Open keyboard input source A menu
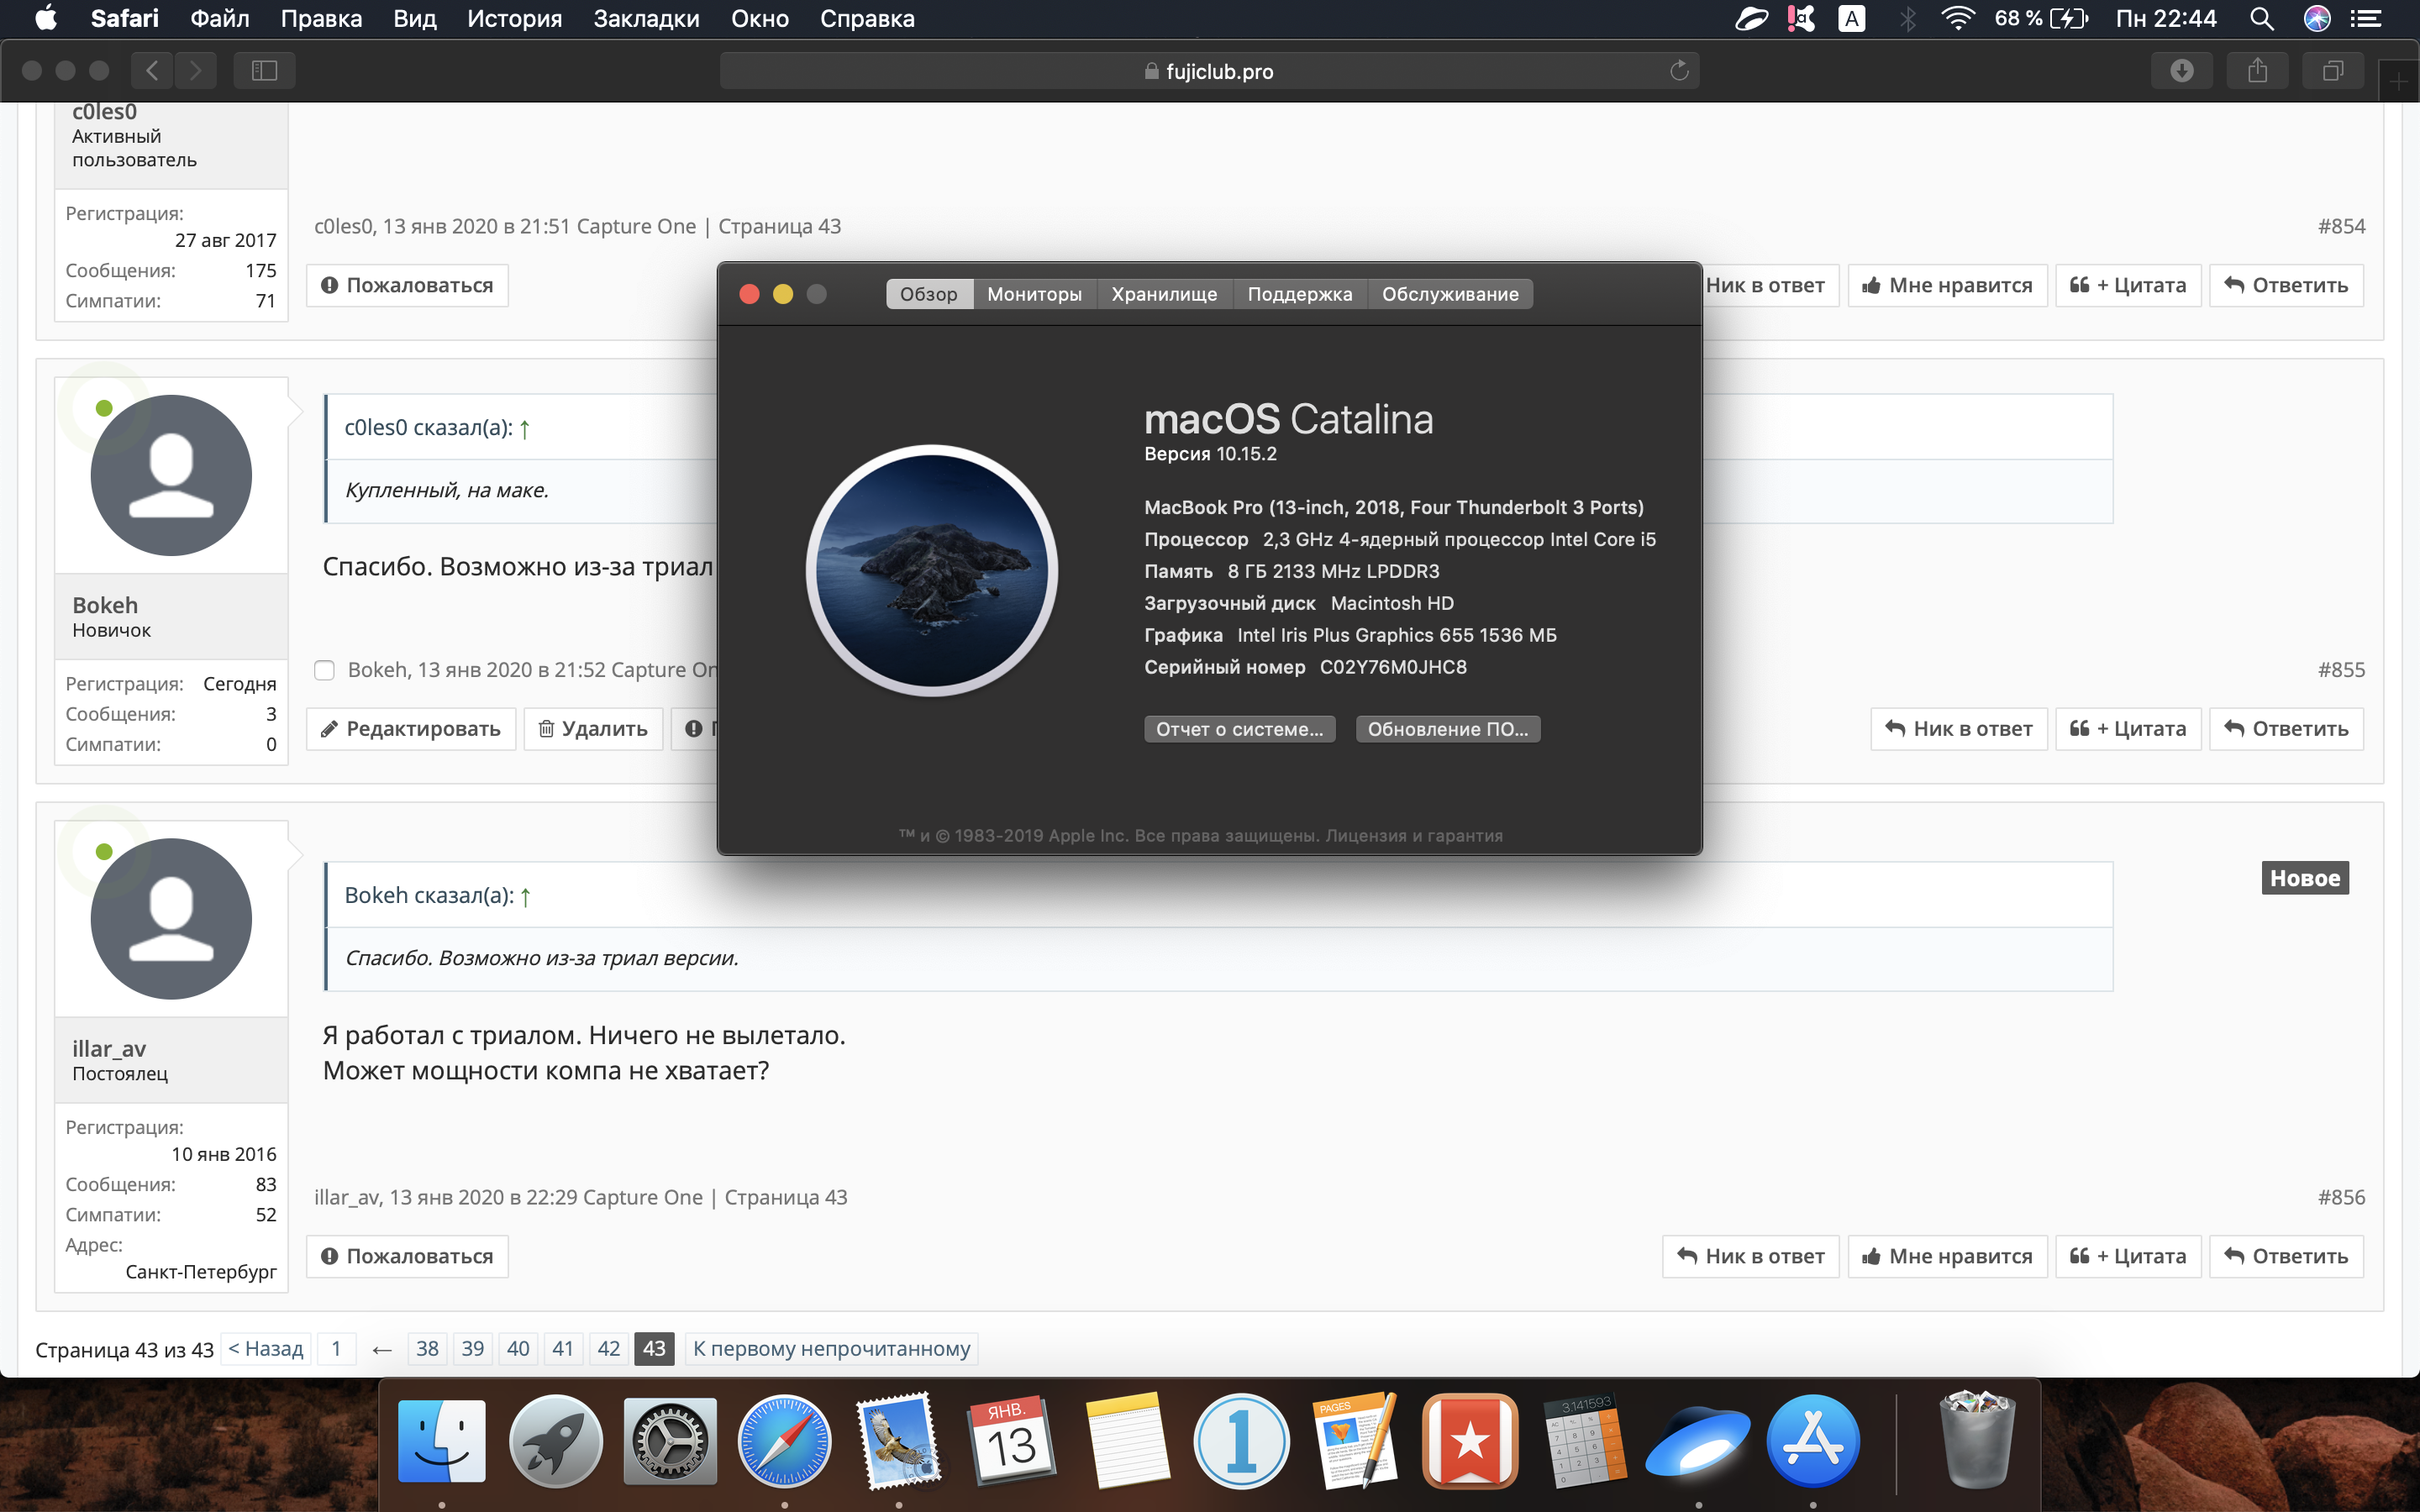Image resolution: width=2420 pixels, height=1512 pixels. pyautogui.click(x=1851, y=18)
